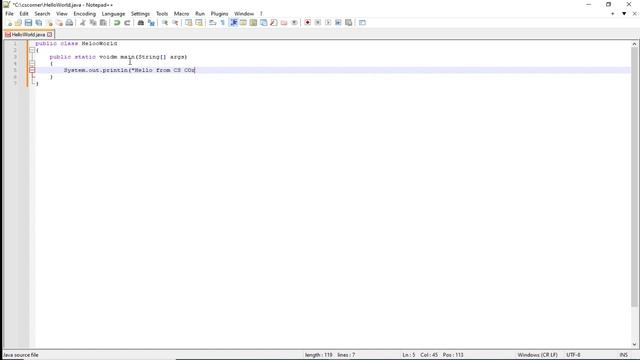This screenshot has width=640, height=360.
Task: Open the File menu
Action: tap(9, 14)
